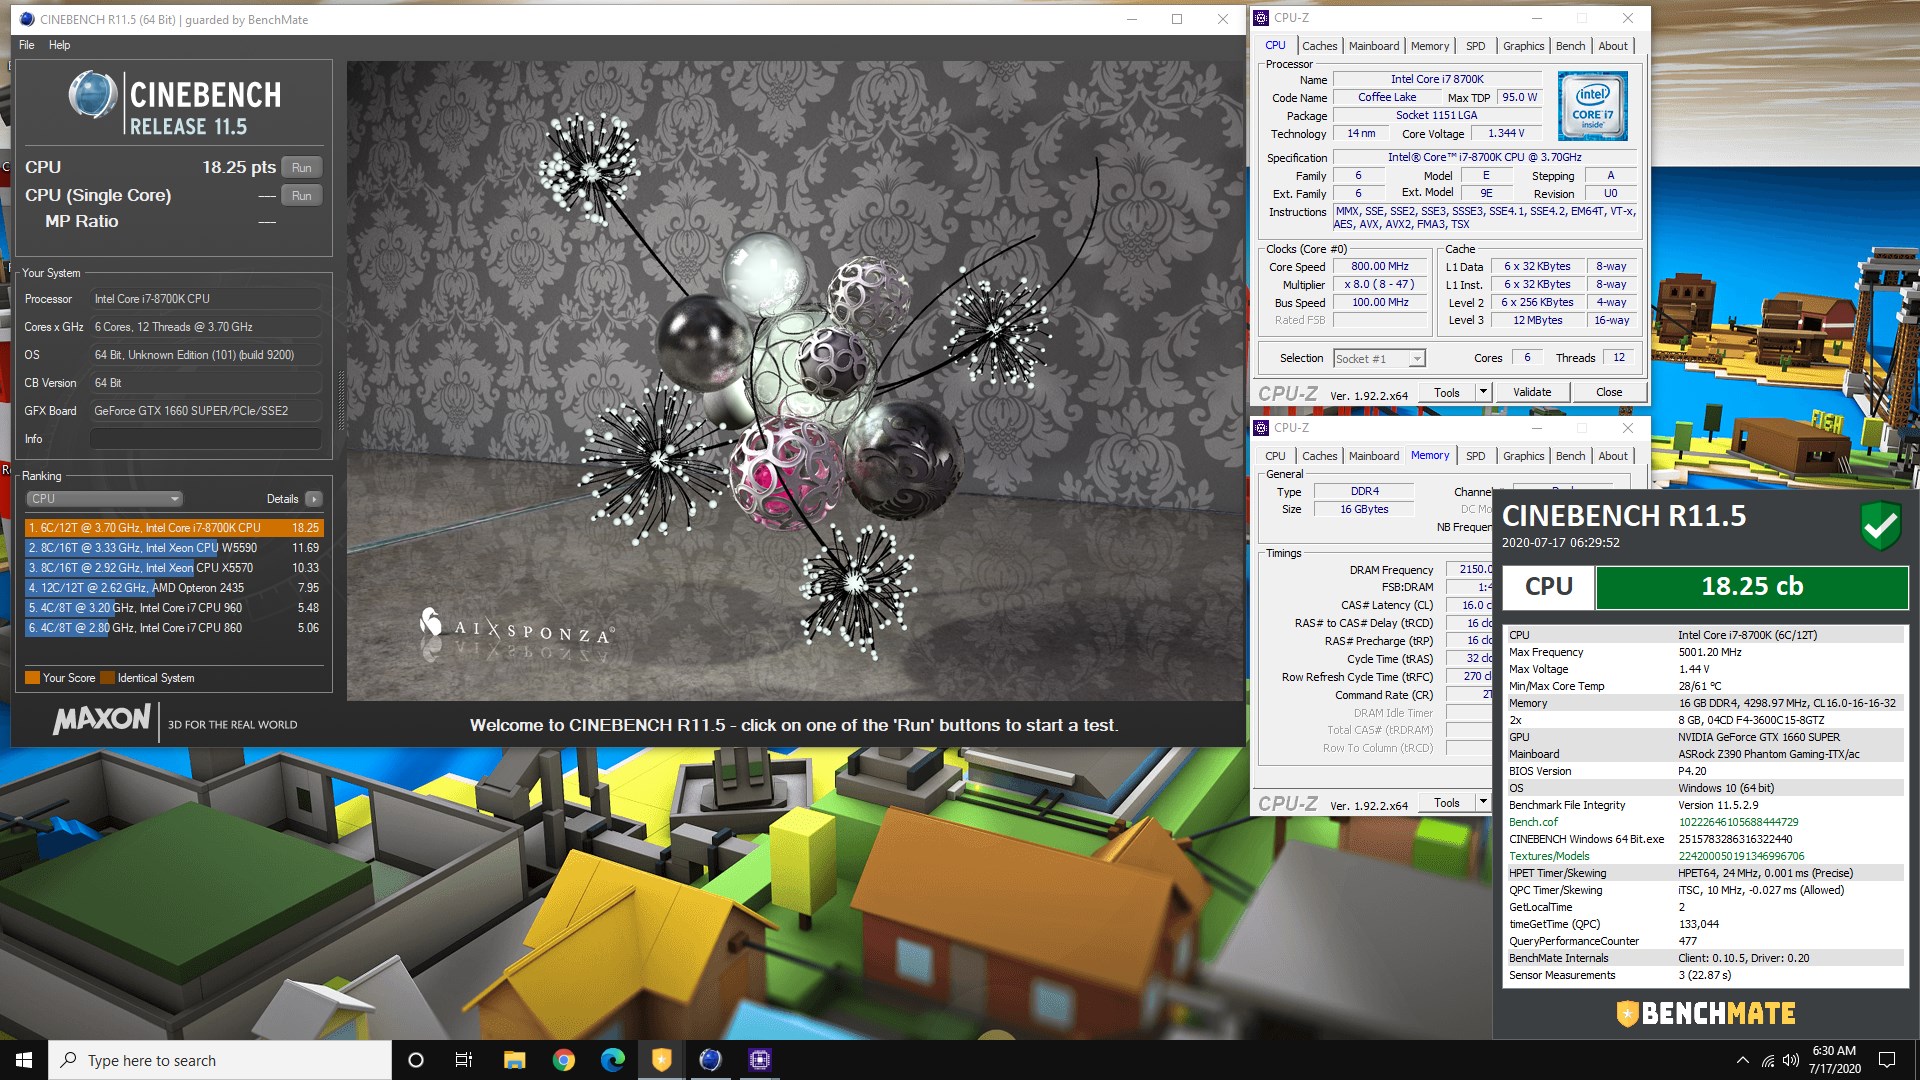Open Graphics tab in top CPU-Z window
This screenshot has height=1080, width=1920.
tap(1523, 46)
